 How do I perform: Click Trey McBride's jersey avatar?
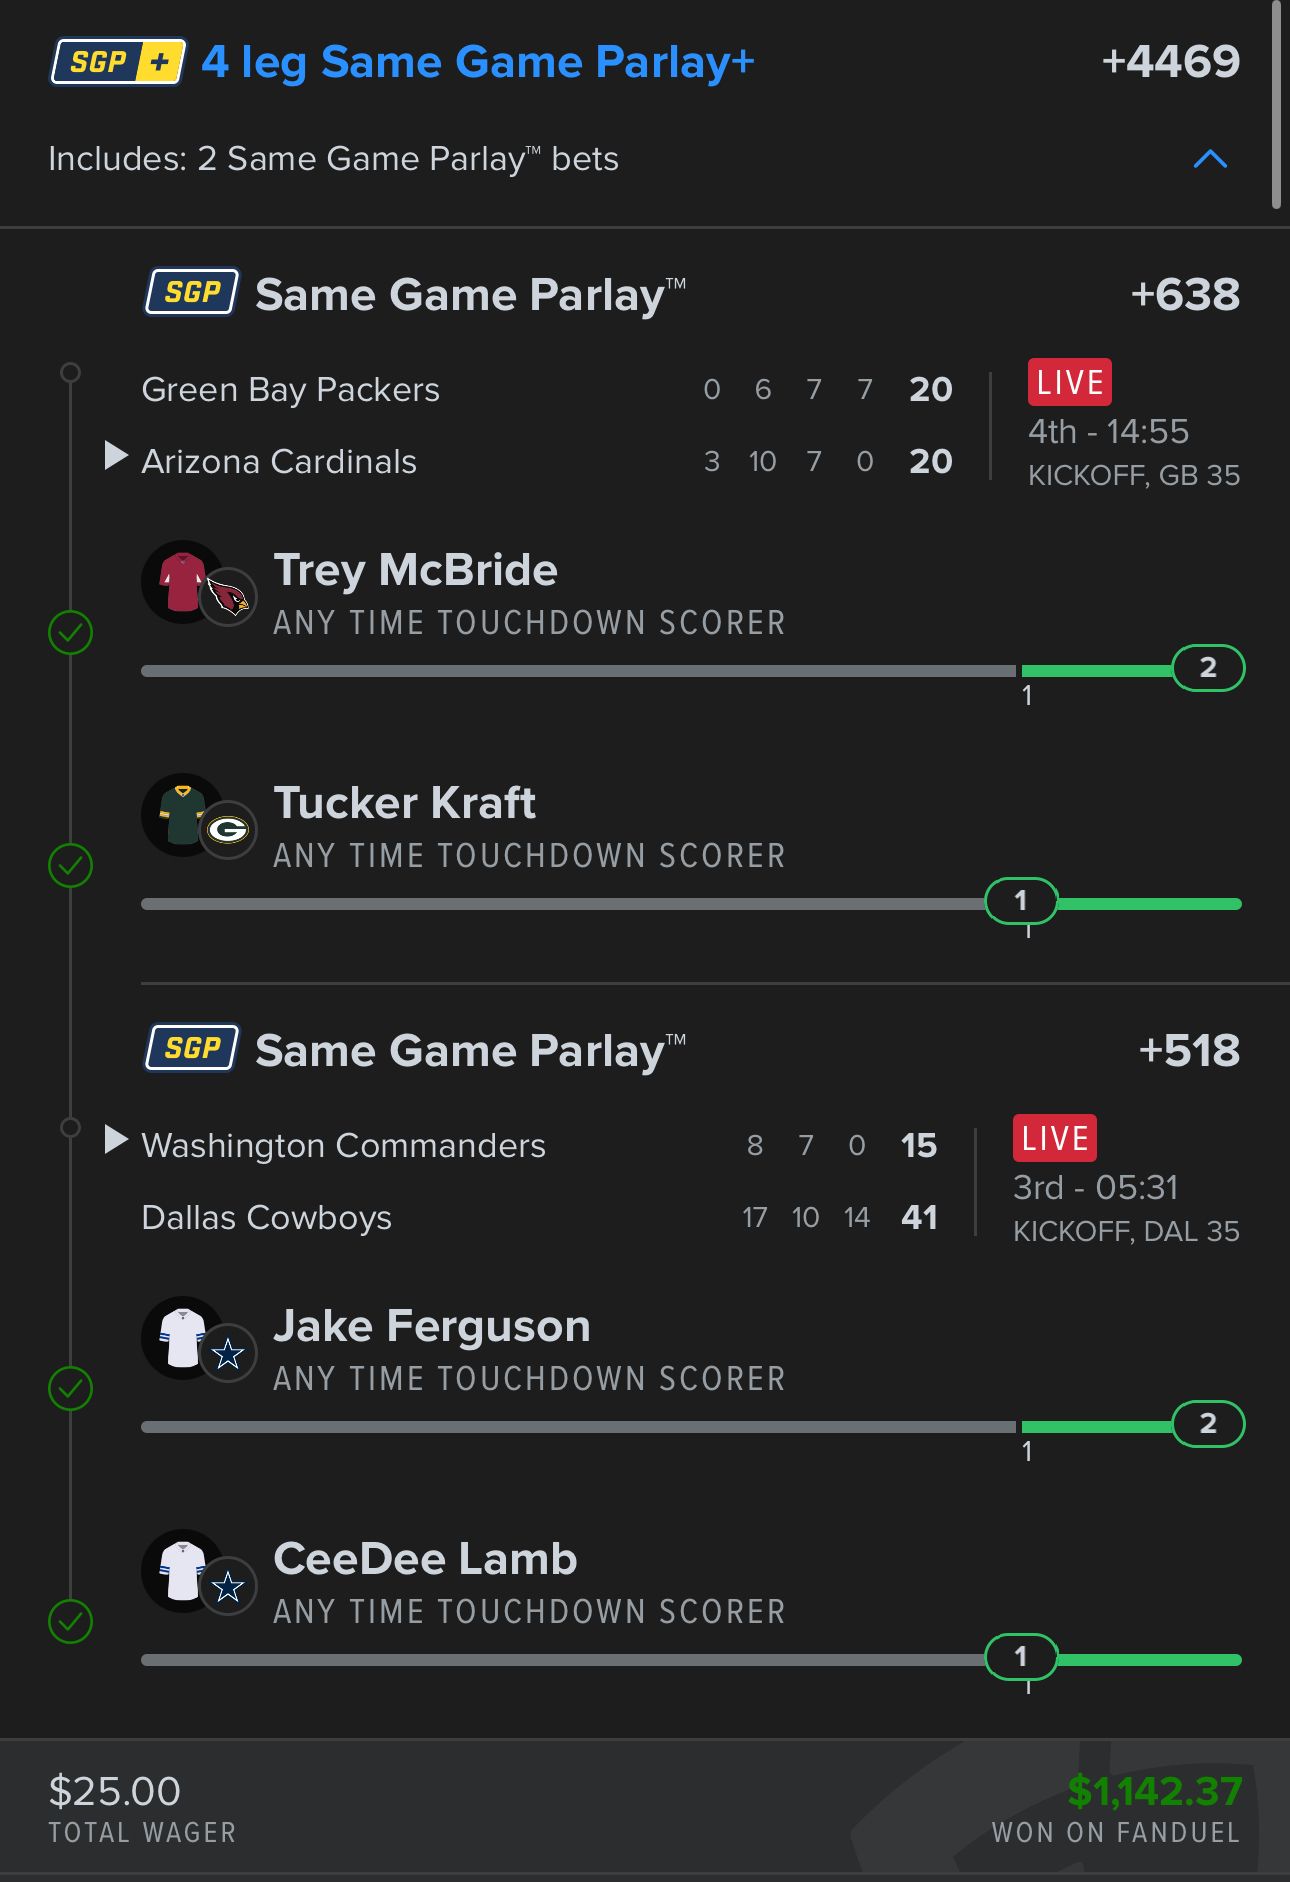184,582
